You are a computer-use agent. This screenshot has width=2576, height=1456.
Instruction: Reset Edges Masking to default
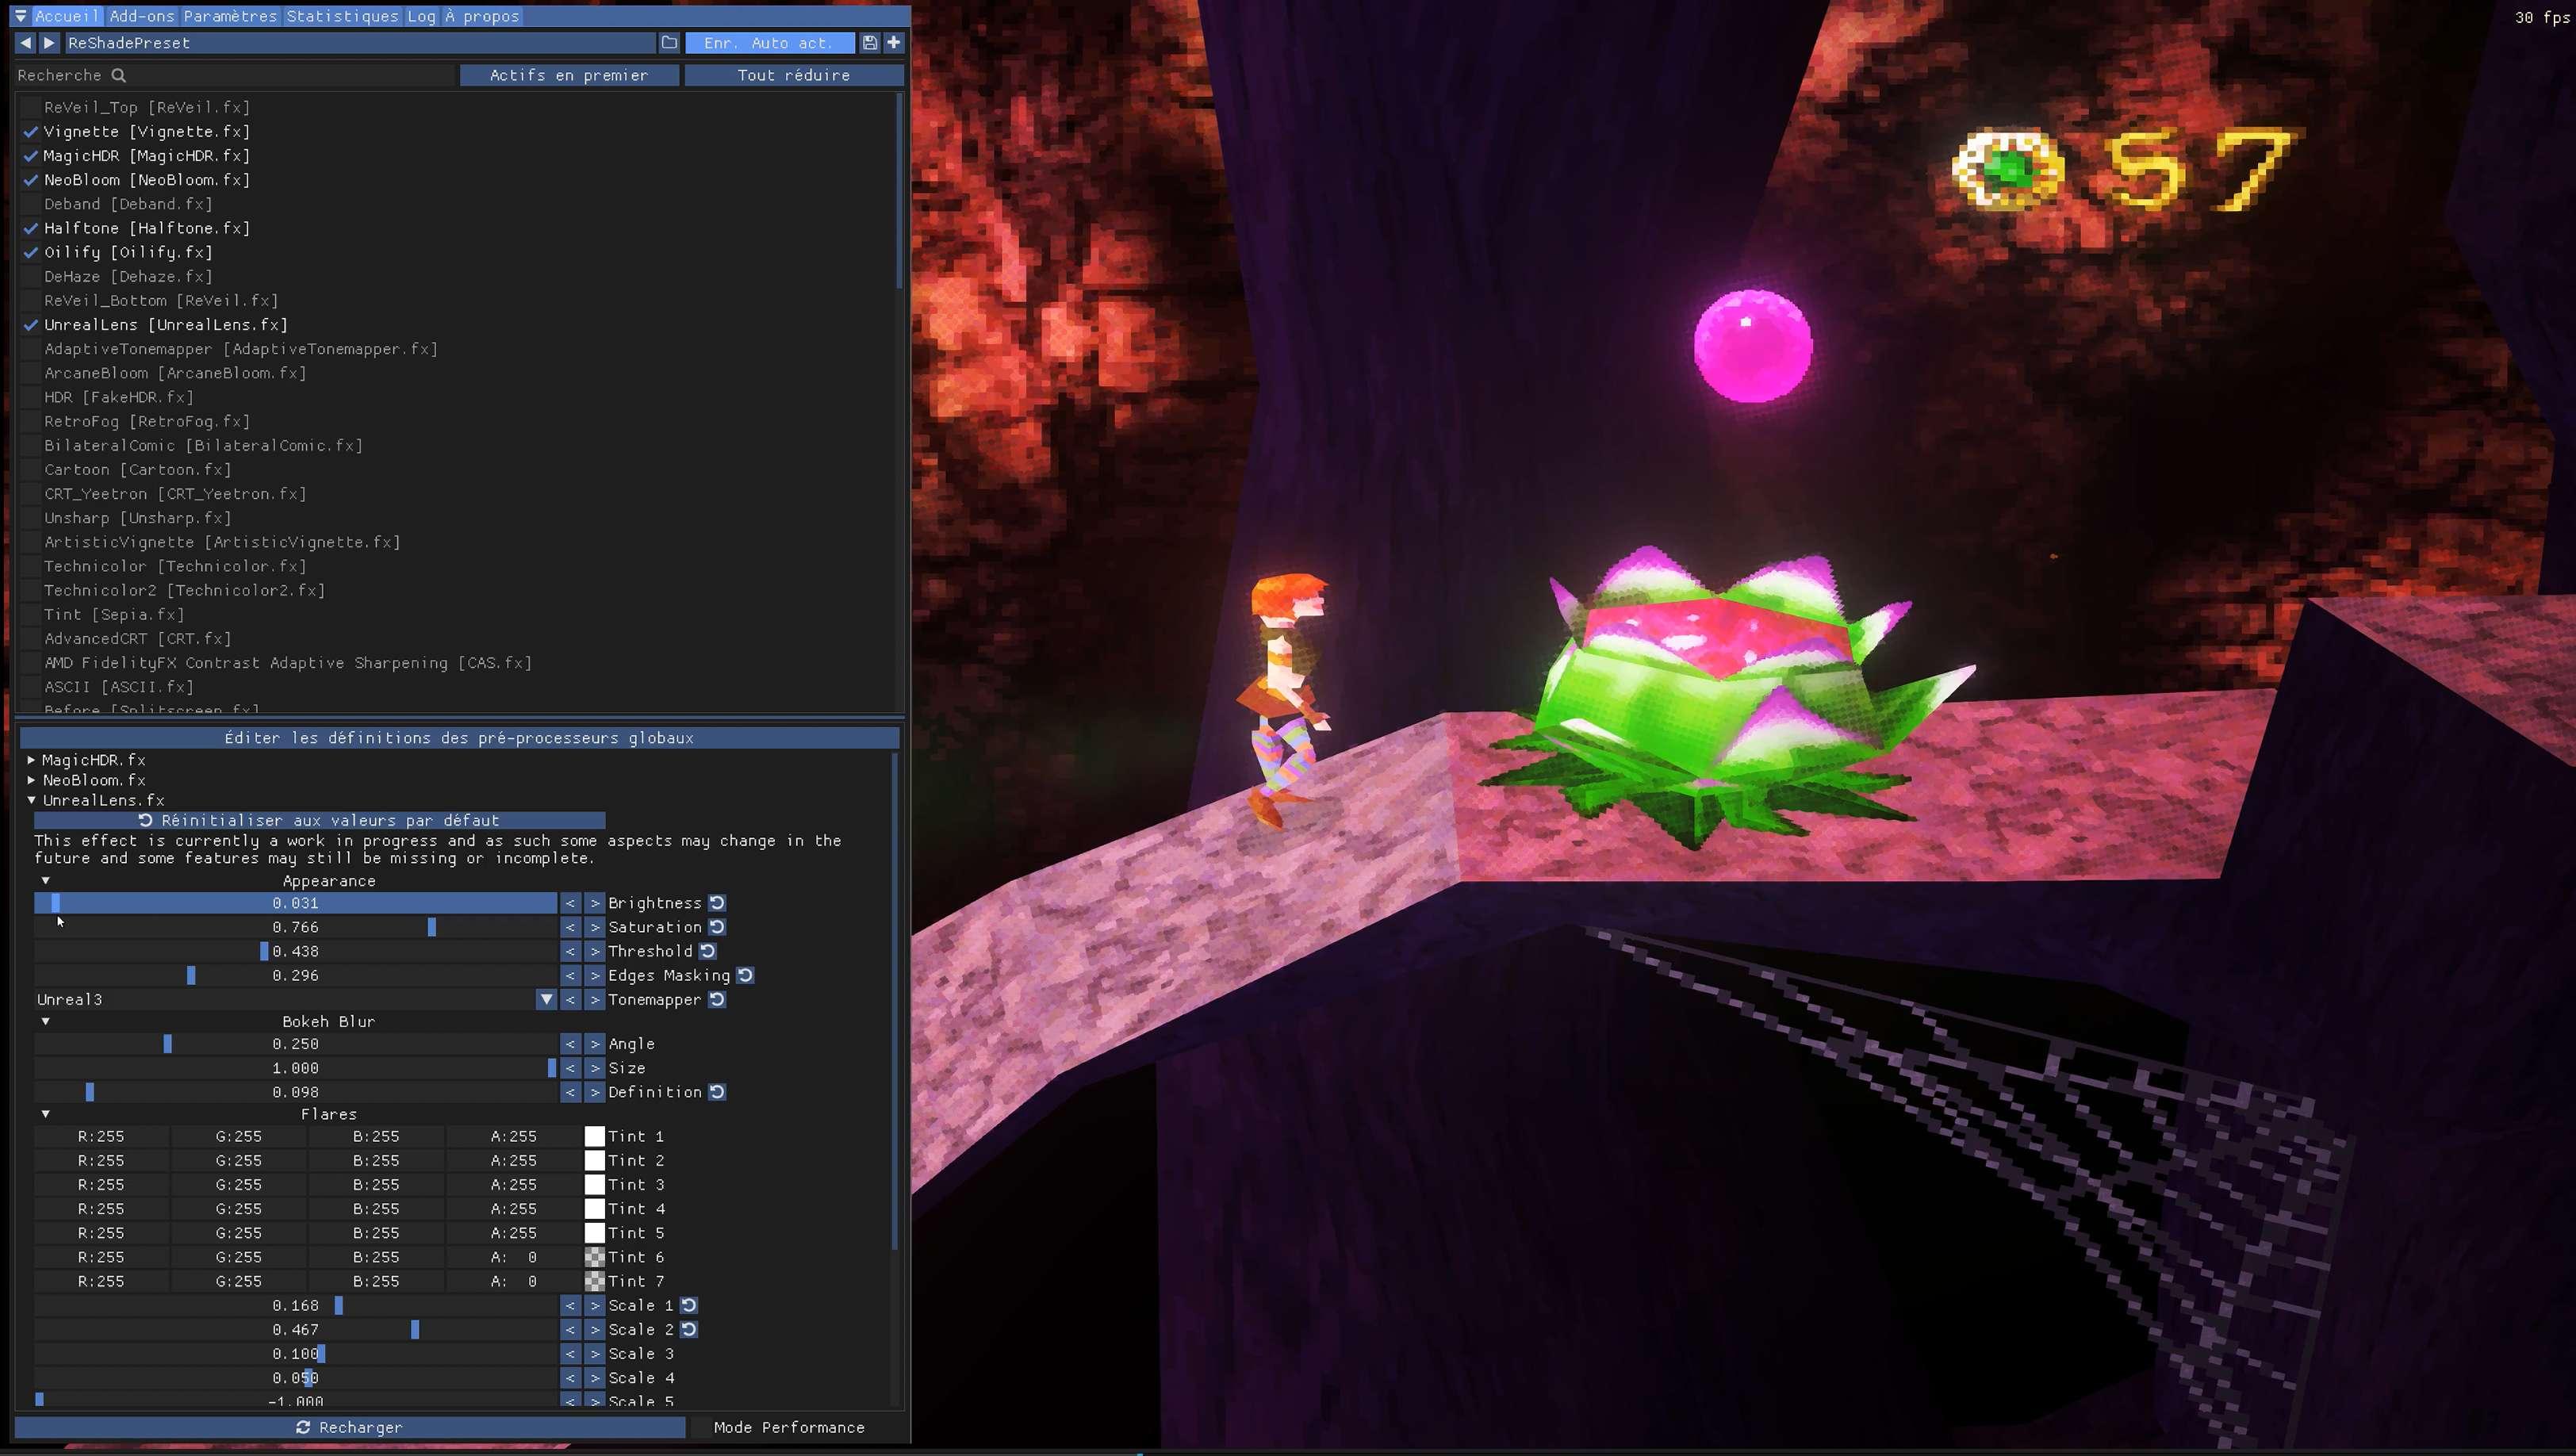pyautogui.click(x=745, y=975)
